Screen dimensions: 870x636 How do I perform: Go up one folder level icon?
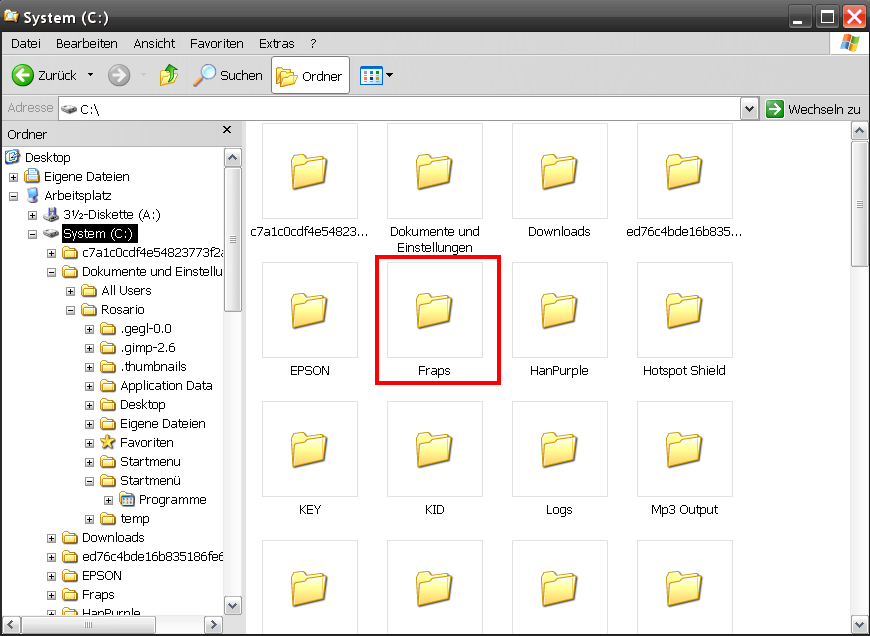pyautogui.click(x=169, y=75)
